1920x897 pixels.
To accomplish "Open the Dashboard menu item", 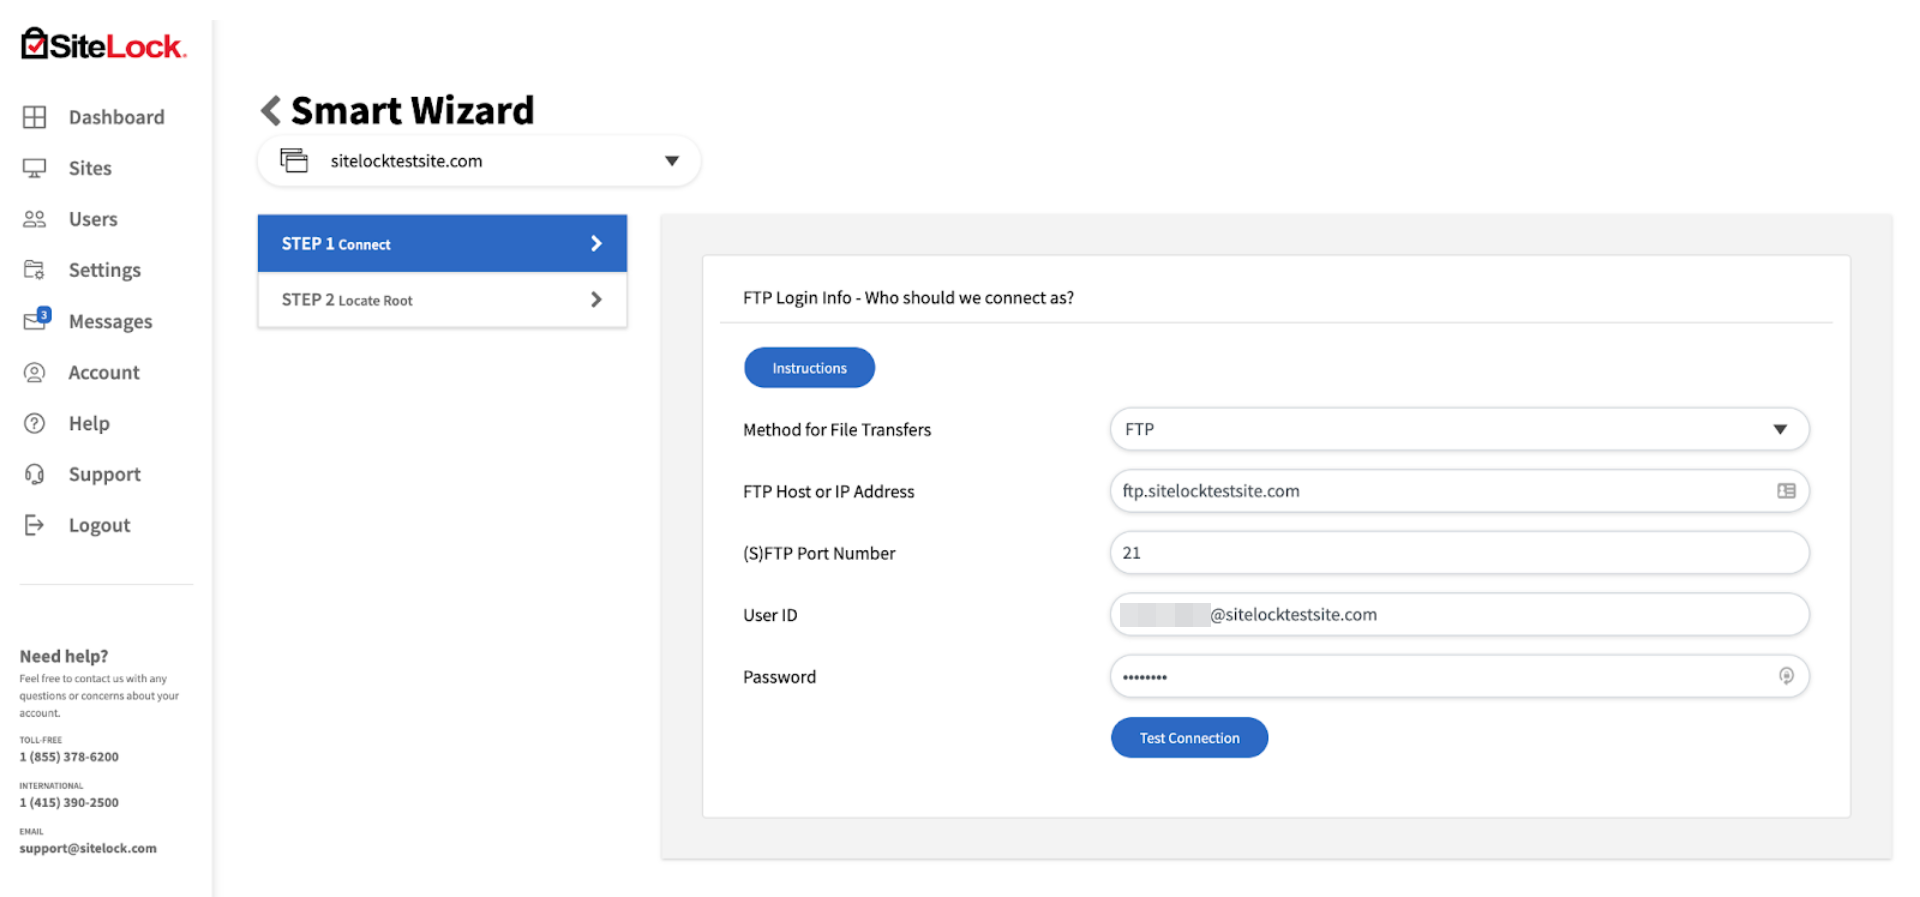I will pos(116,117).
